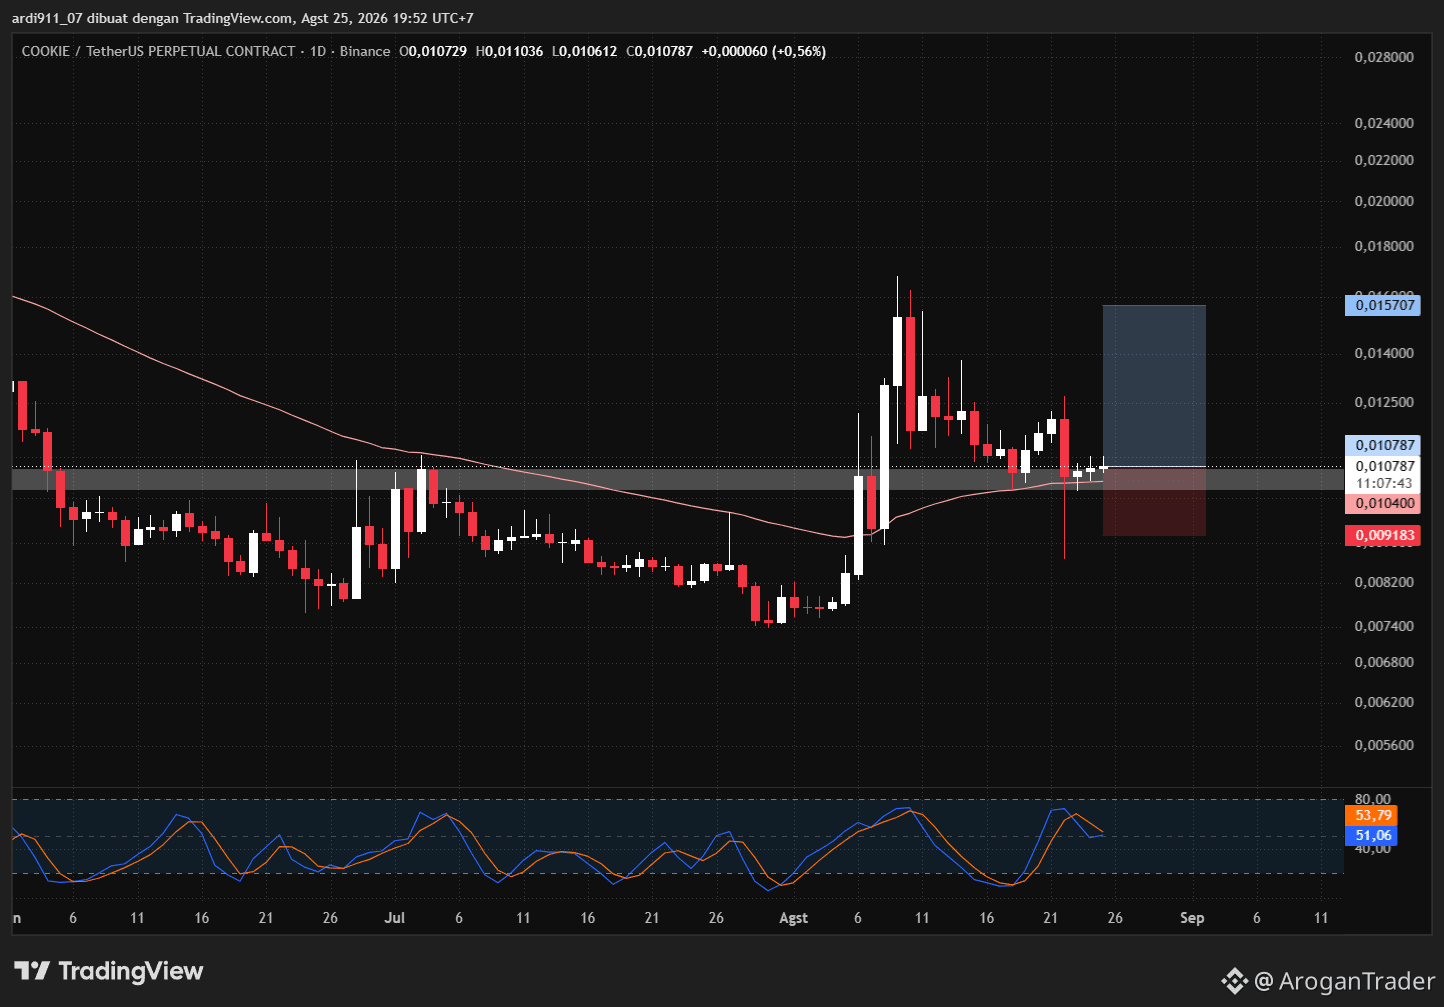The height and width of the screenshot is (1007, 1444).
Task: Click the 80,00 level on the indicator scale
Action: (x=1373, y=799)
